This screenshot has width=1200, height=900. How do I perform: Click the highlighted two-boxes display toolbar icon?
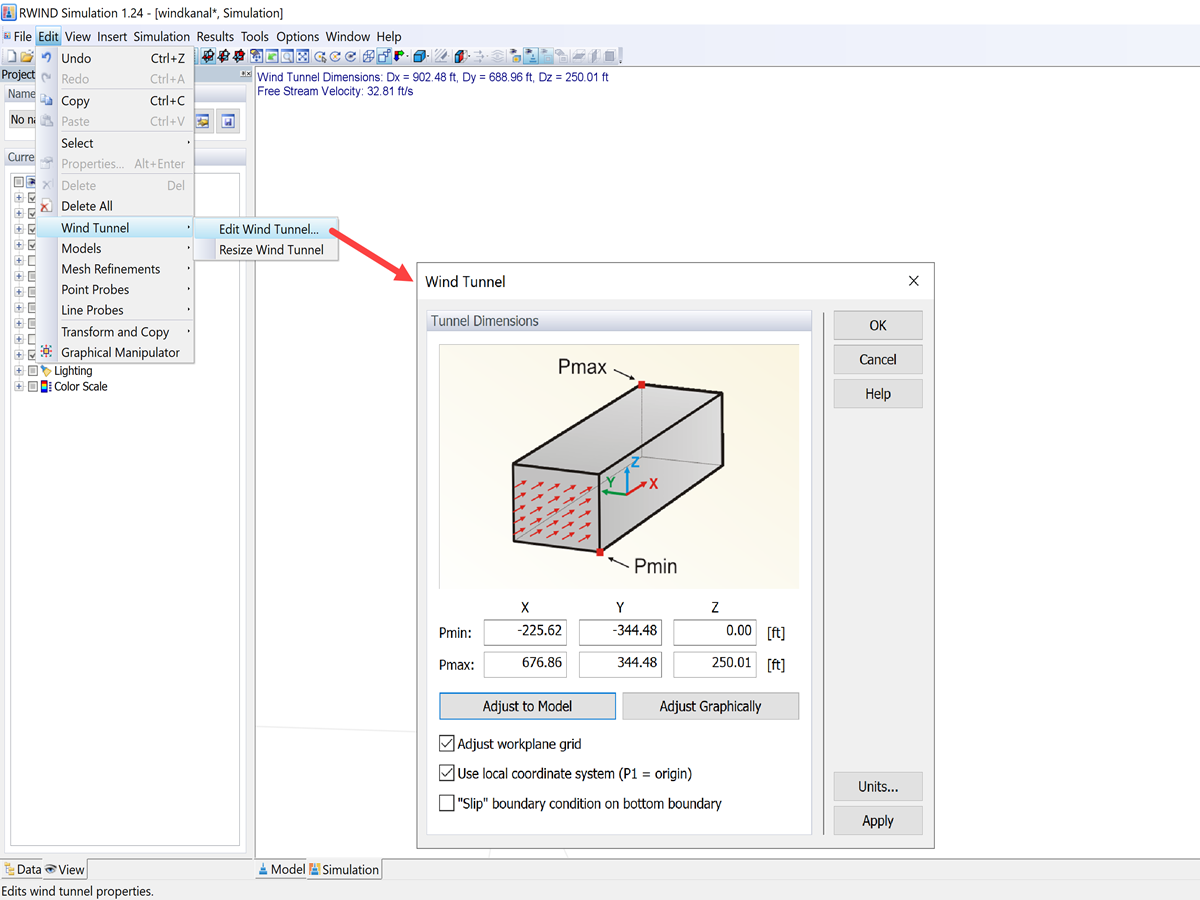coord(384,56)
